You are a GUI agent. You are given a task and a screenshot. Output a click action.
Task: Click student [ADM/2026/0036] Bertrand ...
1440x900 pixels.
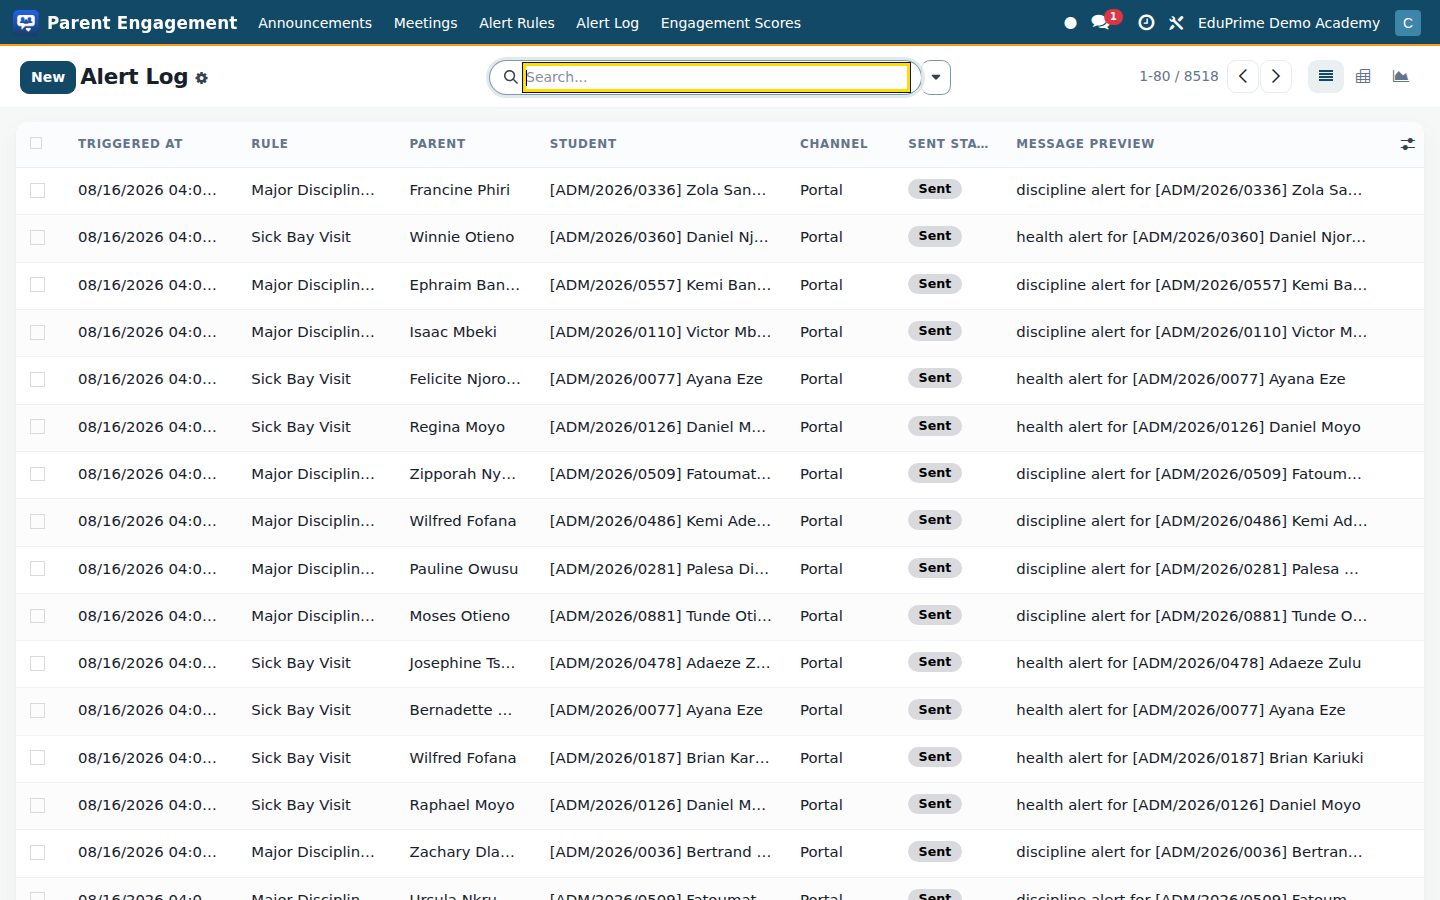660,852
